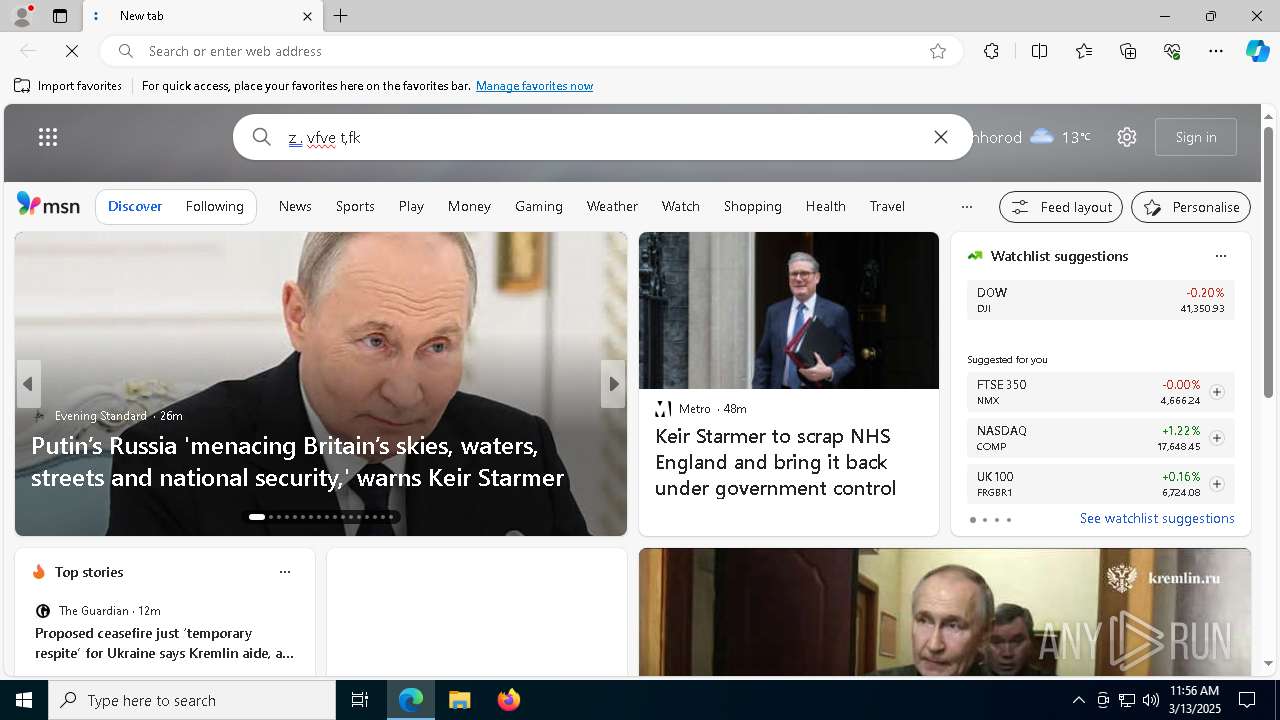Open DOW index row

point(1101,300)
